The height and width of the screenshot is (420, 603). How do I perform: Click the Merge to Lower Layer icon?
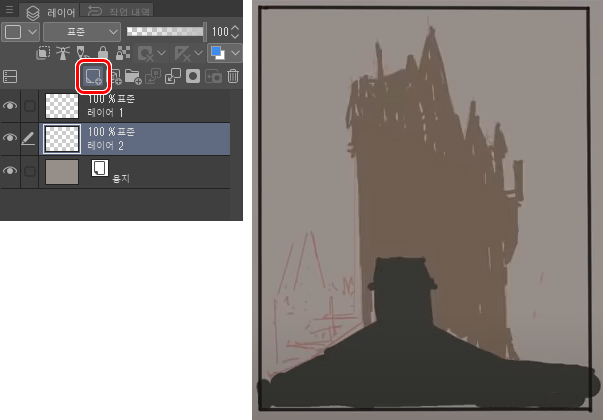[173, 76]
